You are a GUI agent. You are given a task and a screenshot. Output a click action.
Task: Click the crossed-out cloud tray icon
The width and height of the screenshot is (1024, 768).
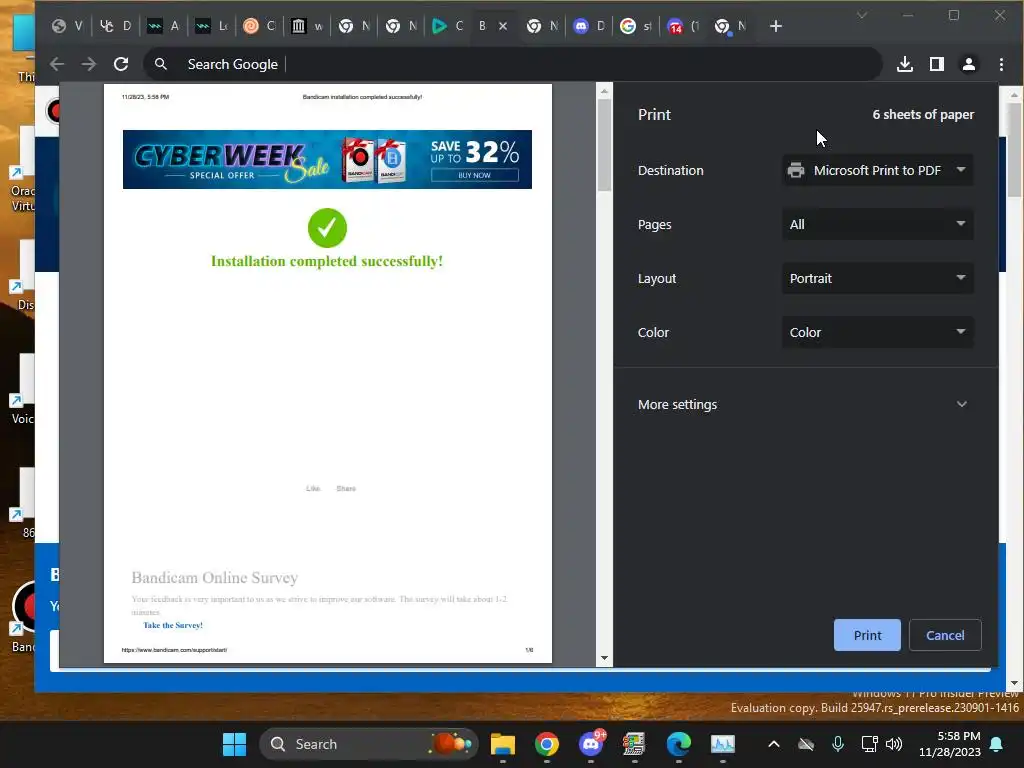(806, 744)
